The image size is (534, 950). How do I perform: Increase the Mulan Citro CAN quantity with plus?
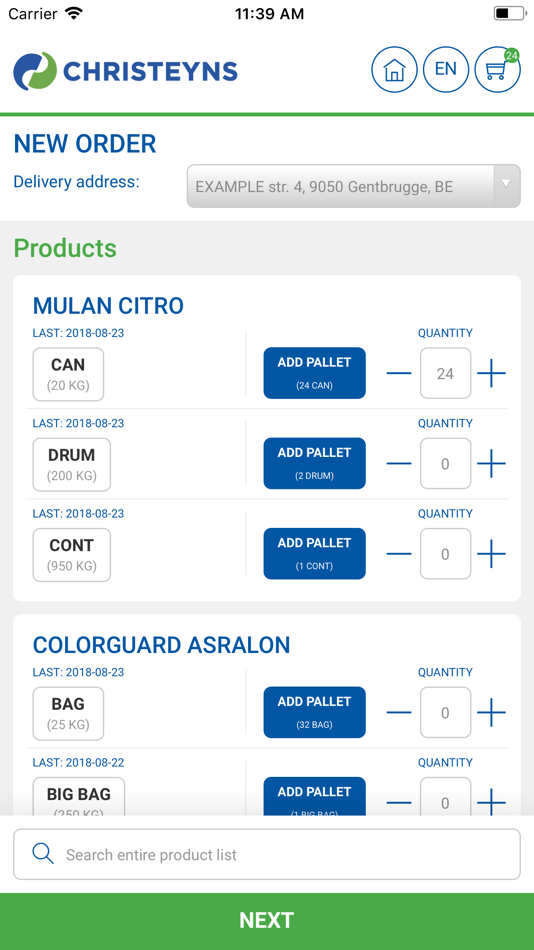click(x=491, y=373)
